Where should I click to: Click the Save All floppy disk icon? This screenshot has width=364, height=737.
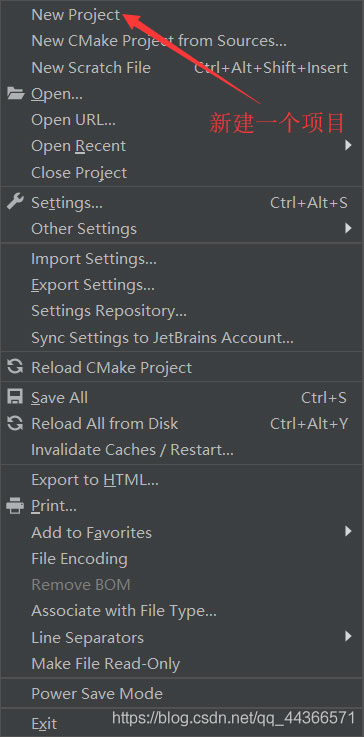click(16, 397)
